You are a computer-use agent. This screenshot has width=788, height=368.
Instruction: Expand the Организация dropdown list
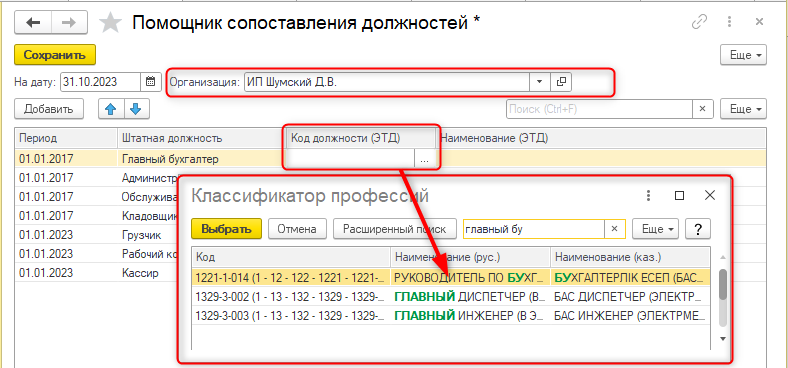[x=540, y=82]
